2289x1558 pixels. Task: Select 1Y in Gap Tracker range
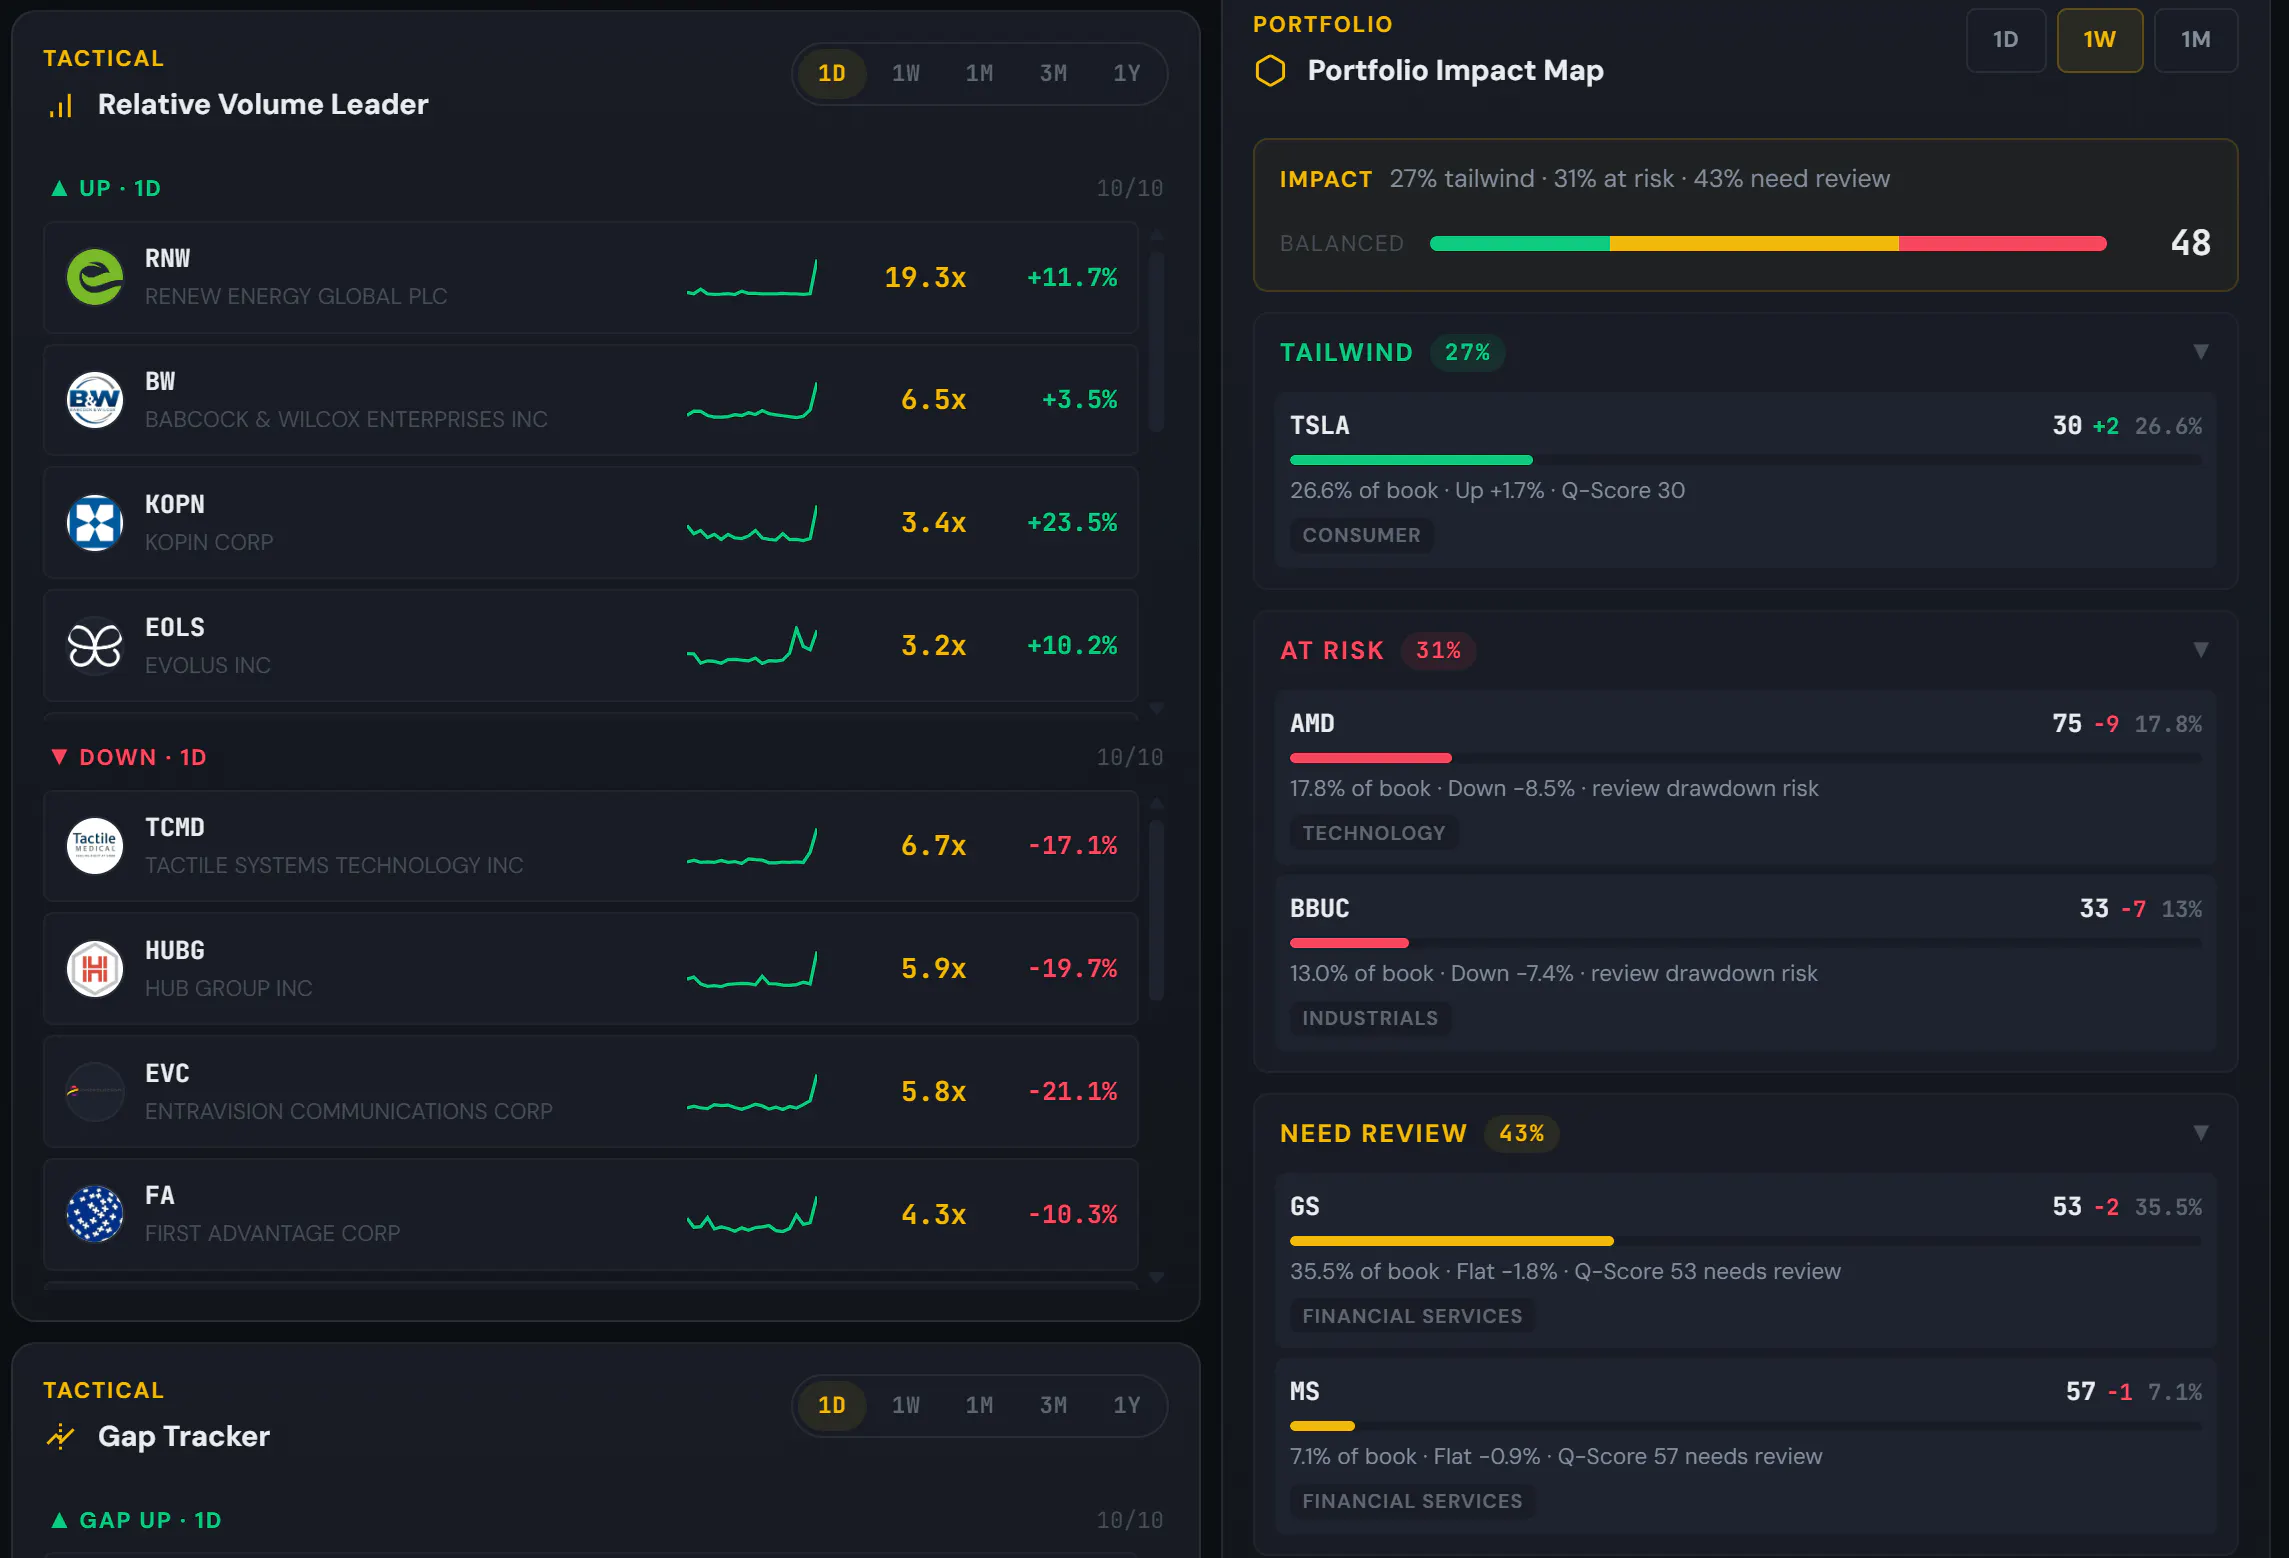click(x=1127, y=1405)
